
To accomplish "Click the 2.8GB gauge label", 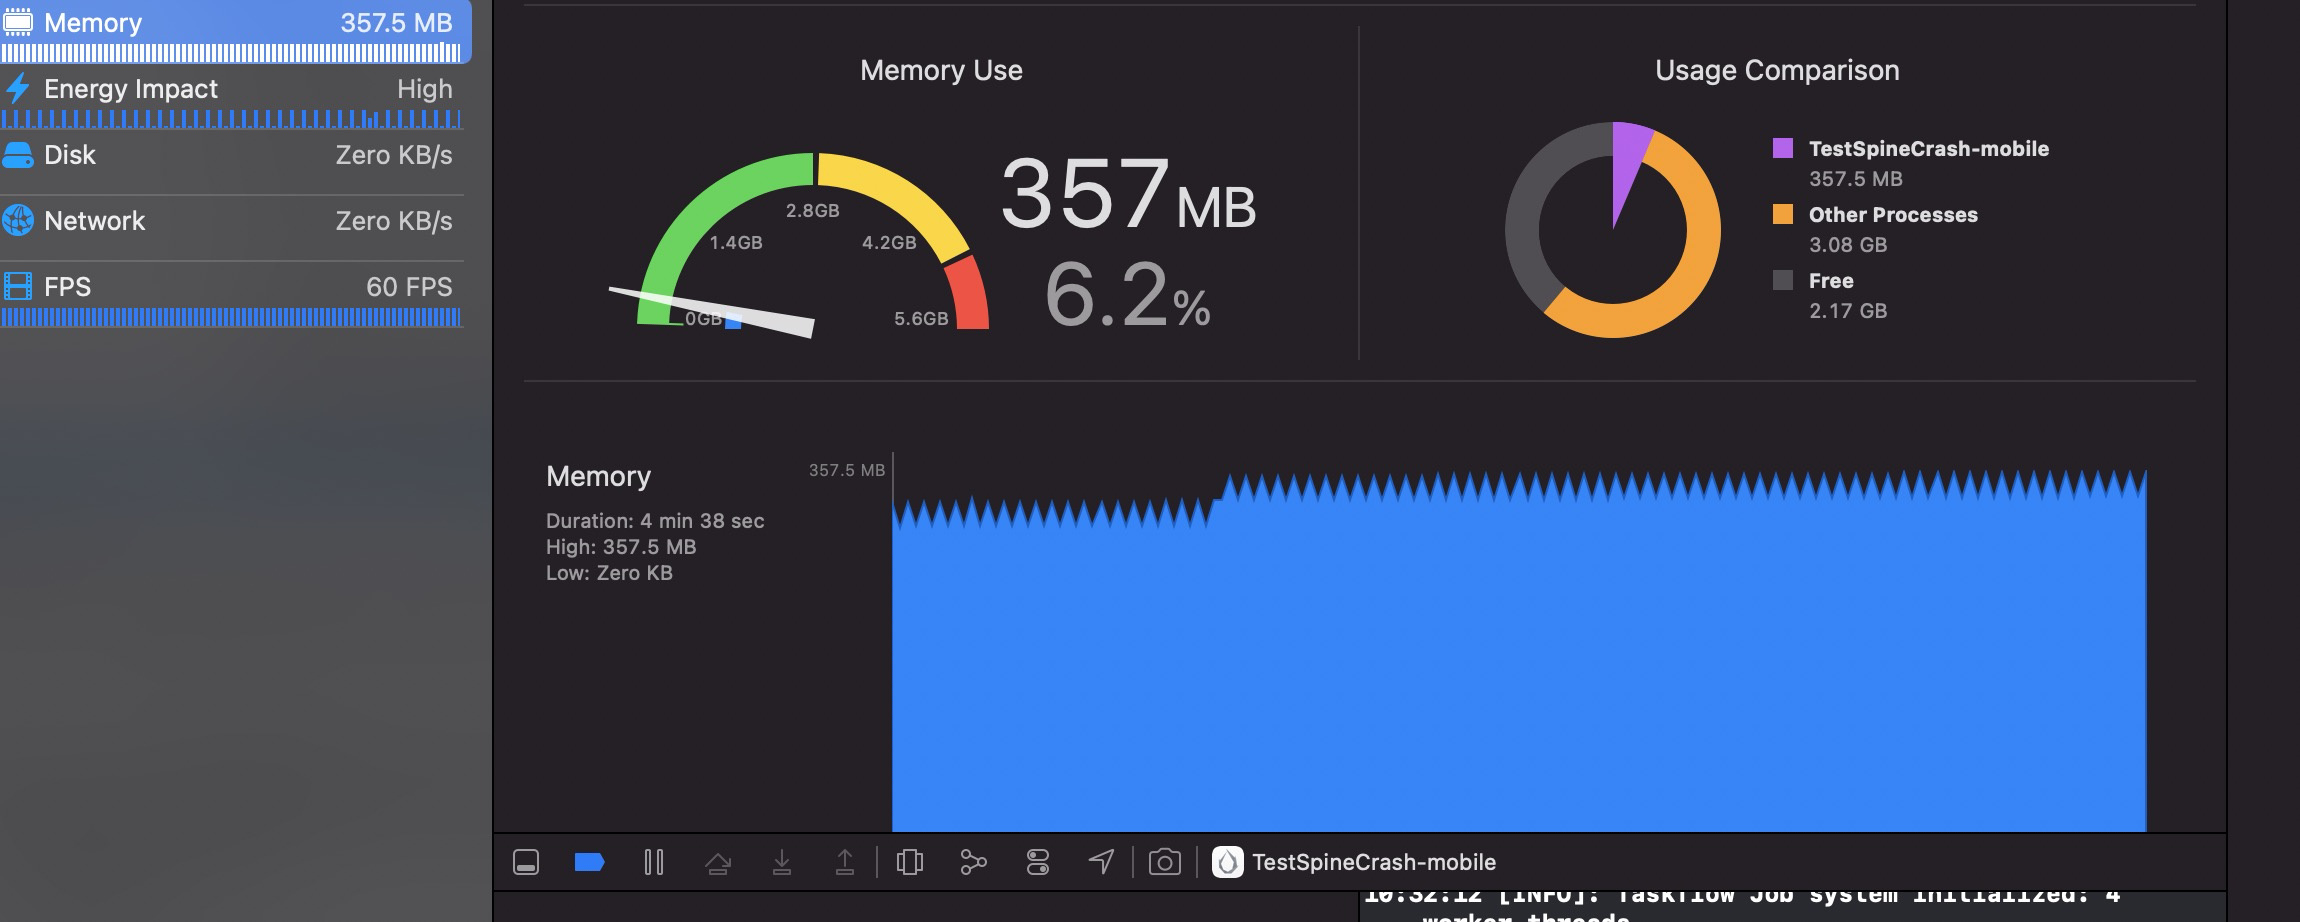I will tap(812, 211).
